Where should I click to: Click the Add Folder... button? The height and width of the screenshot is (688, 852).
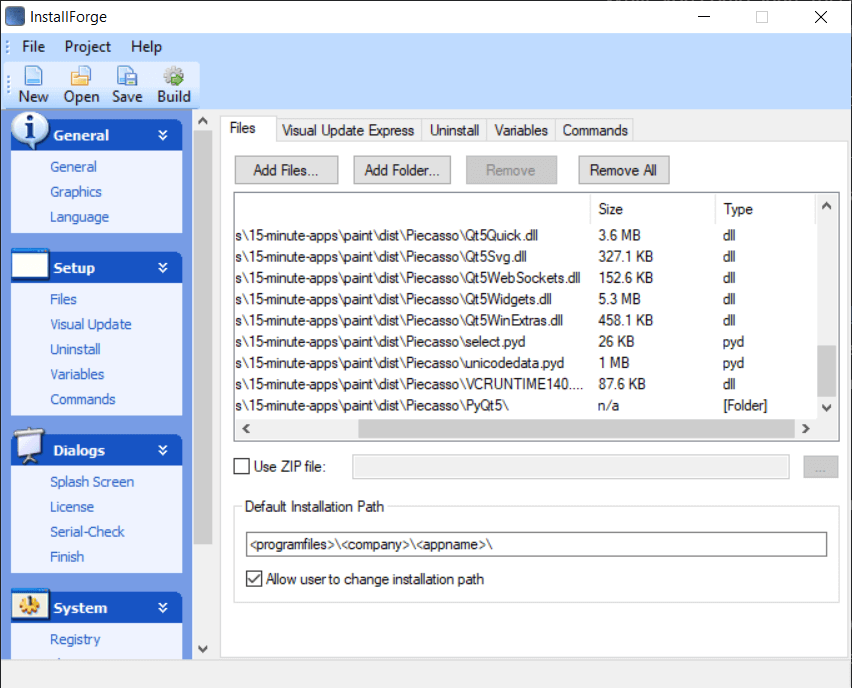pos(402,170)
